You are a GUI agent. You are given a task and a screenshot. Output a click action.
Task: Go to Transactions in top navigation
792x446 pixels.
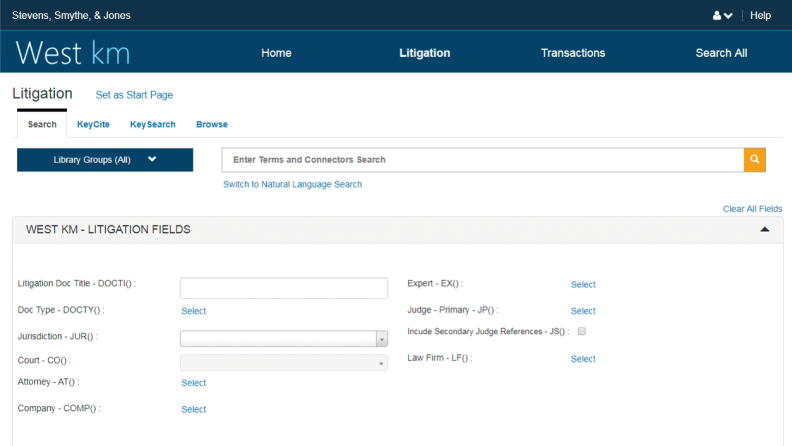[x=573, y=53]
